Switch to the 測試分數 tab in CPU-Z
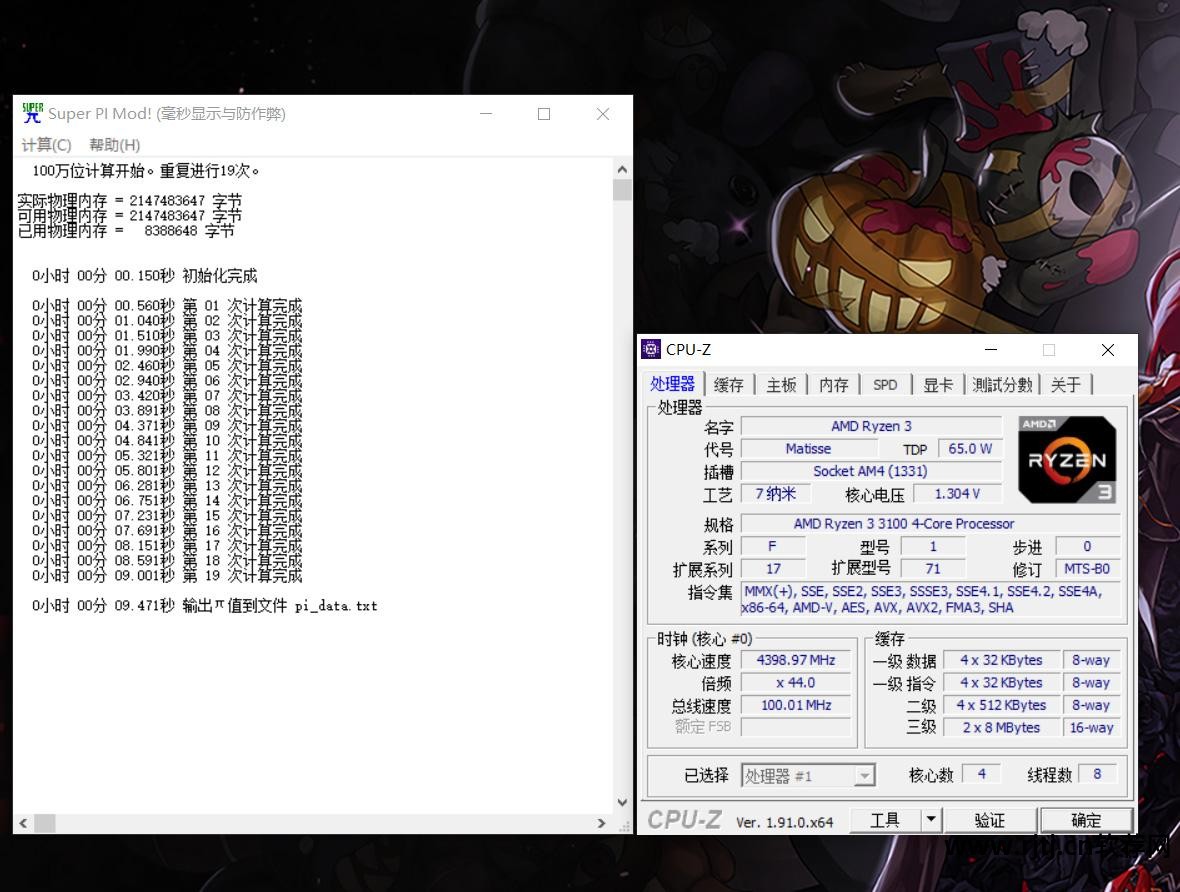Screen dimensions: 1180x892 coord(1002,385)
